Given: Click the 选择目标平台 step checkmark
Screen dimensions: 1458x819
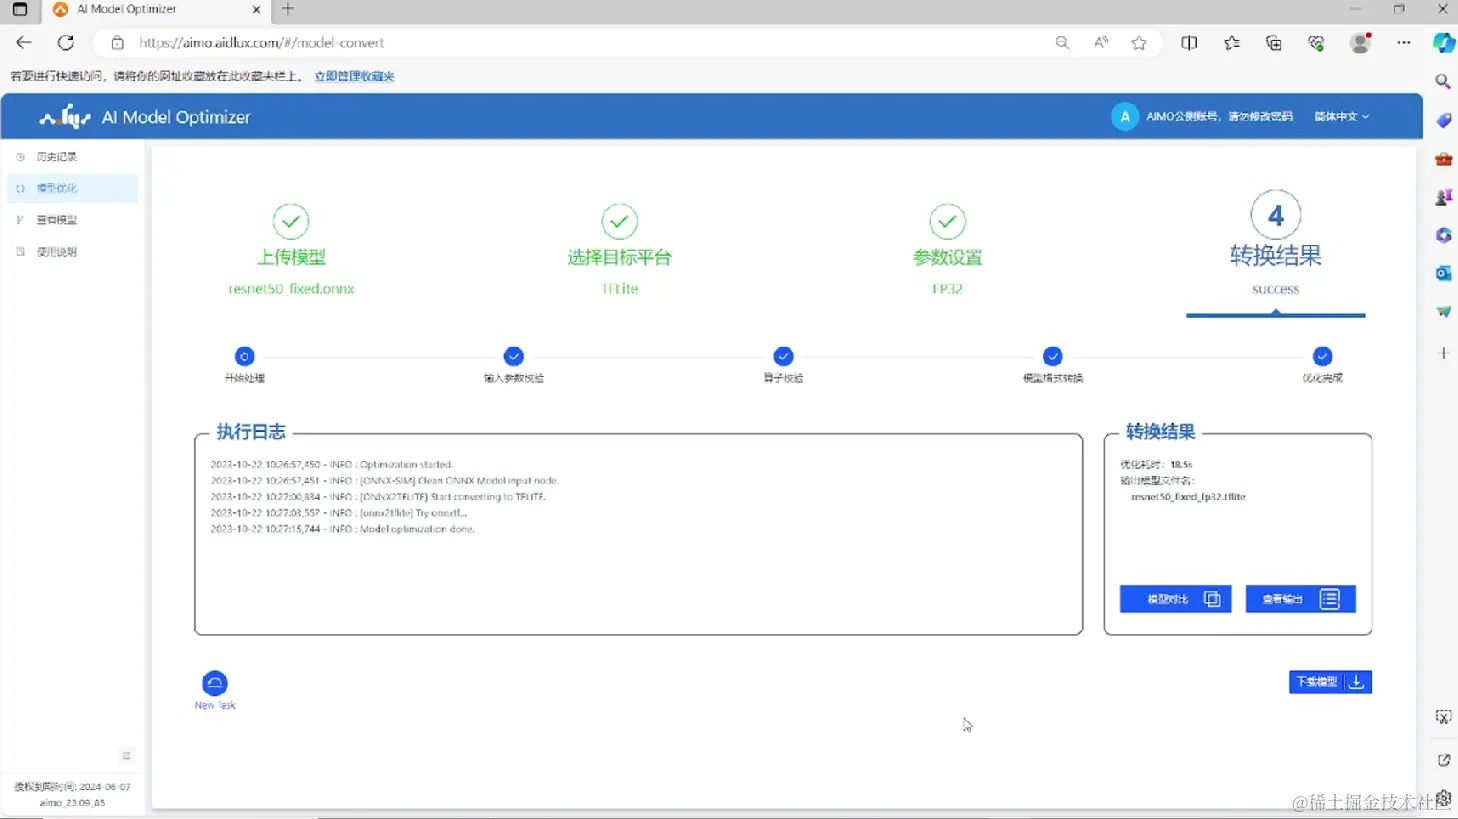Looking at the screenshot, I should pyautogui.click(x=619, y=221).
